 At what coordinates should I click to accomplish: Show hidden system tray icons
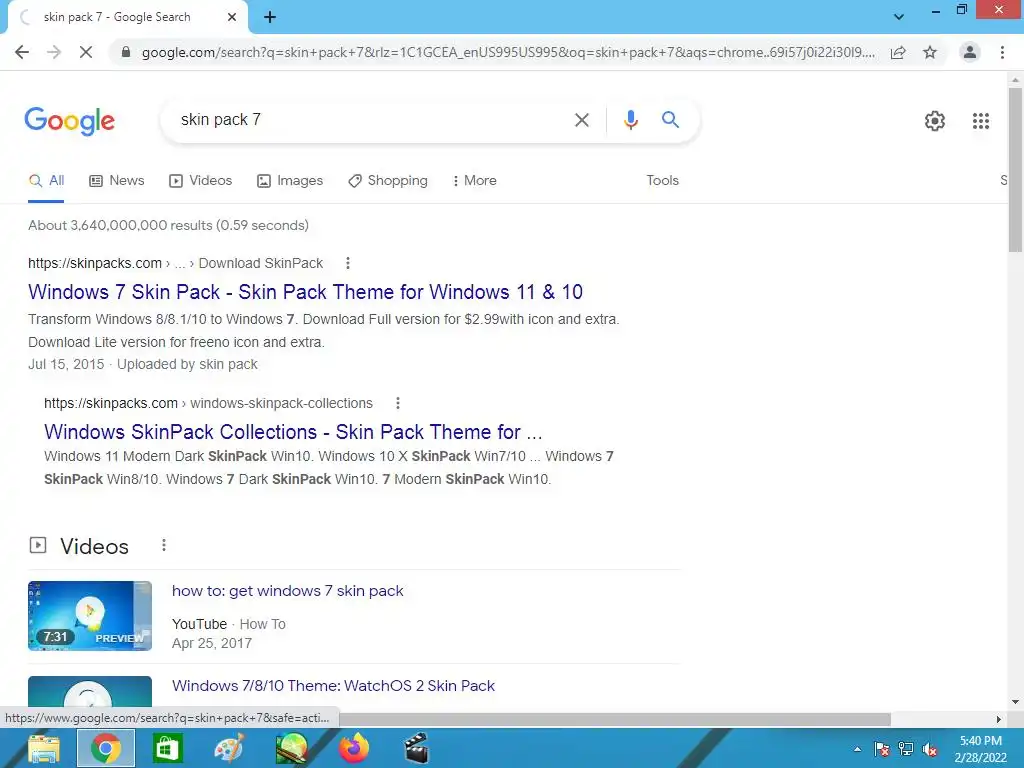(857, 749)
